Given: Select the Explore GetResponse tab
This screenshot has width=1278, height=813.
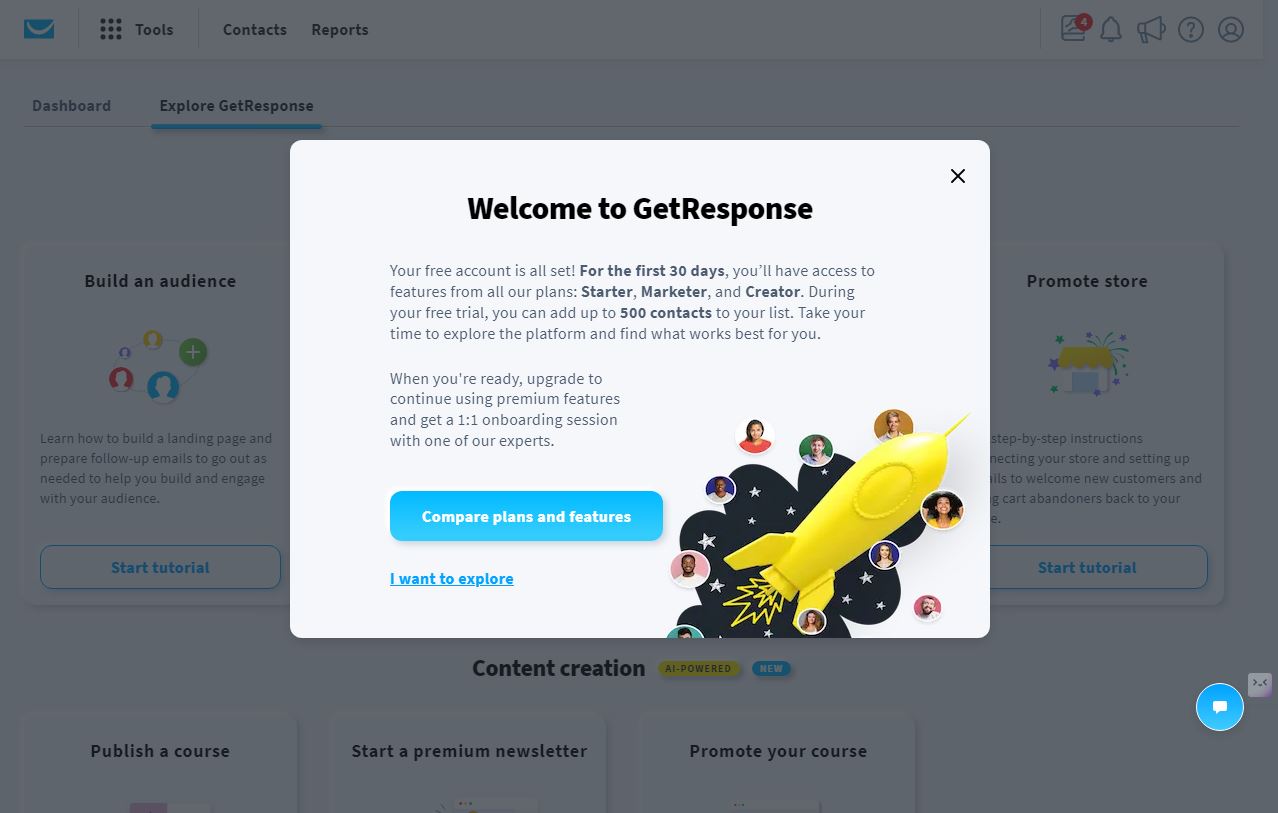Looking at the screenshot, I should [237, 106].
